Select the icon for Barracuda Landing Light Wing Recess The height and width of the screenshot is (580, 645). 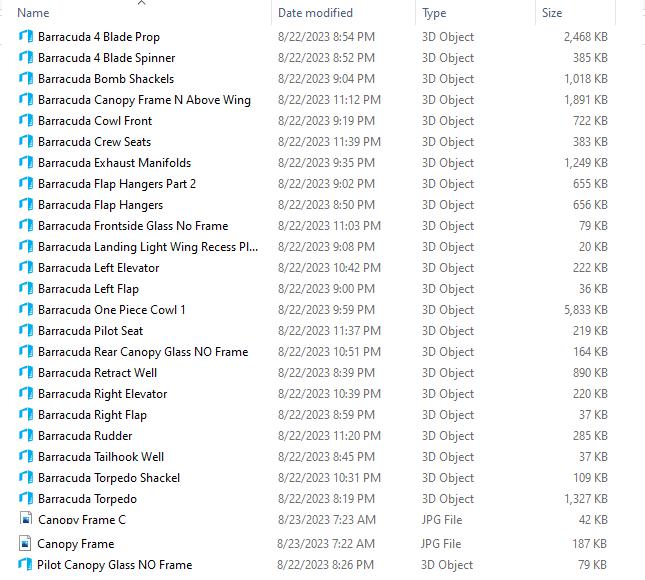pyautogui.click(x=26, y=246)
